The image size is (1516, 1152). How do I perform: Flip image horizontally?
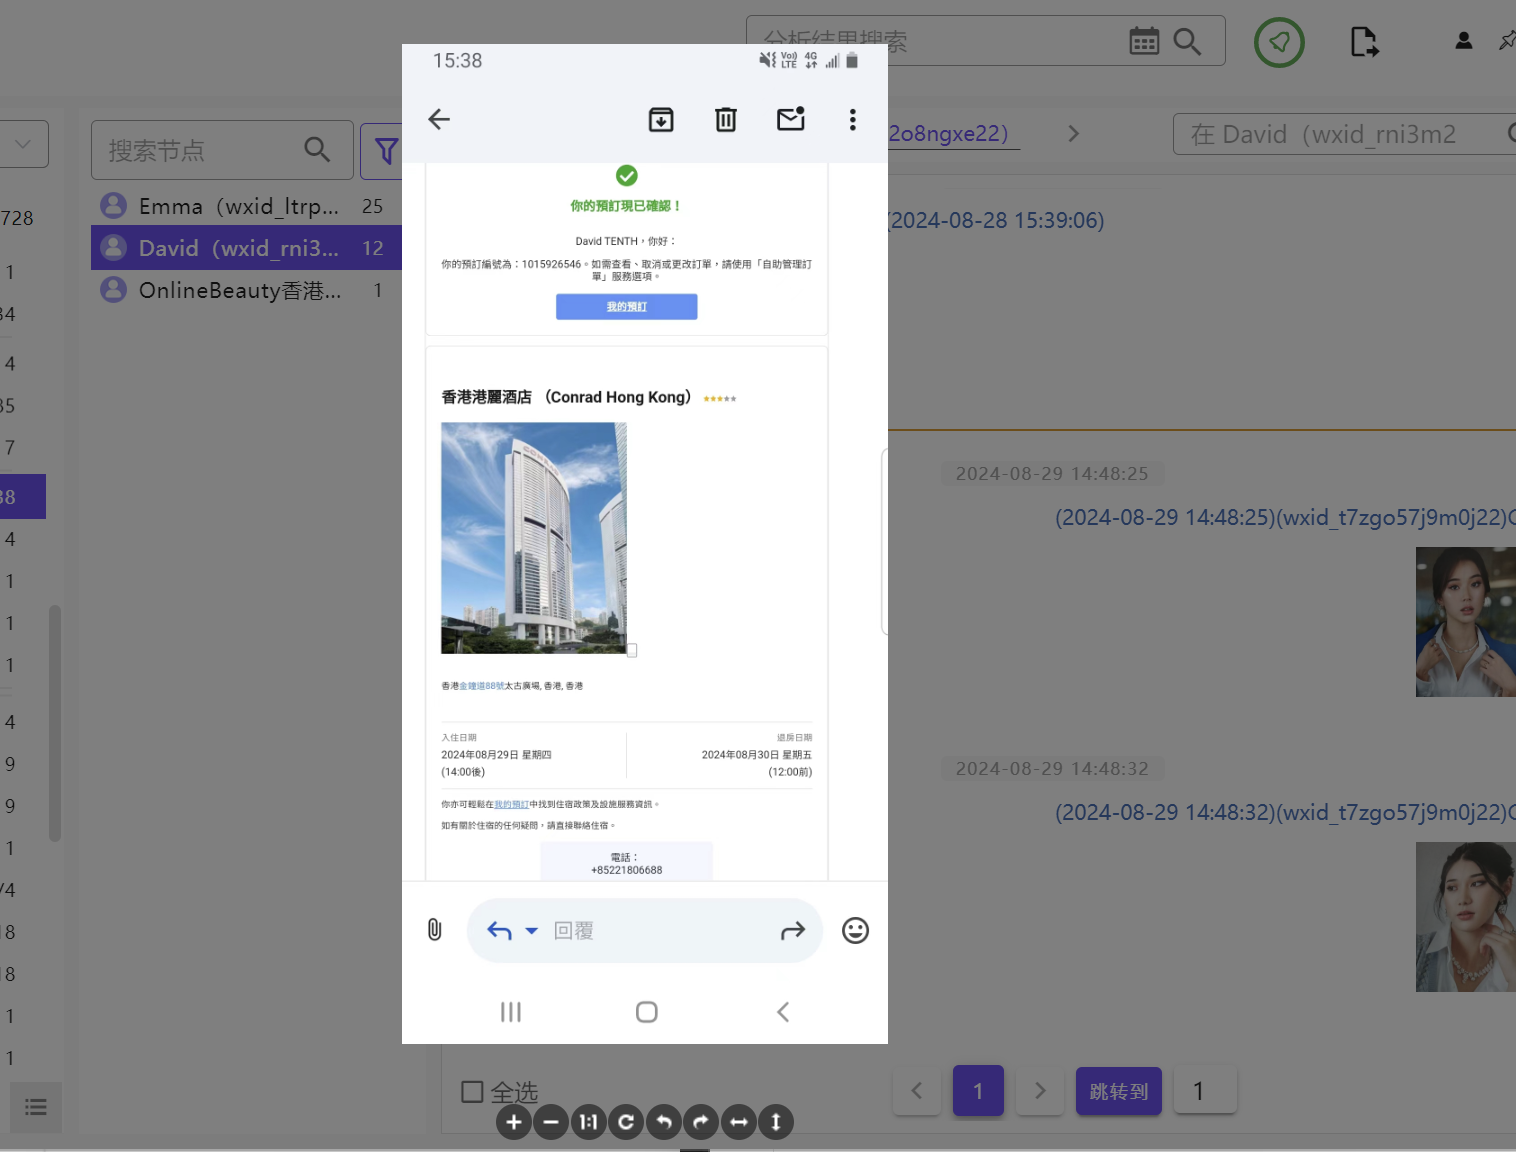(x=738, y=1122)
